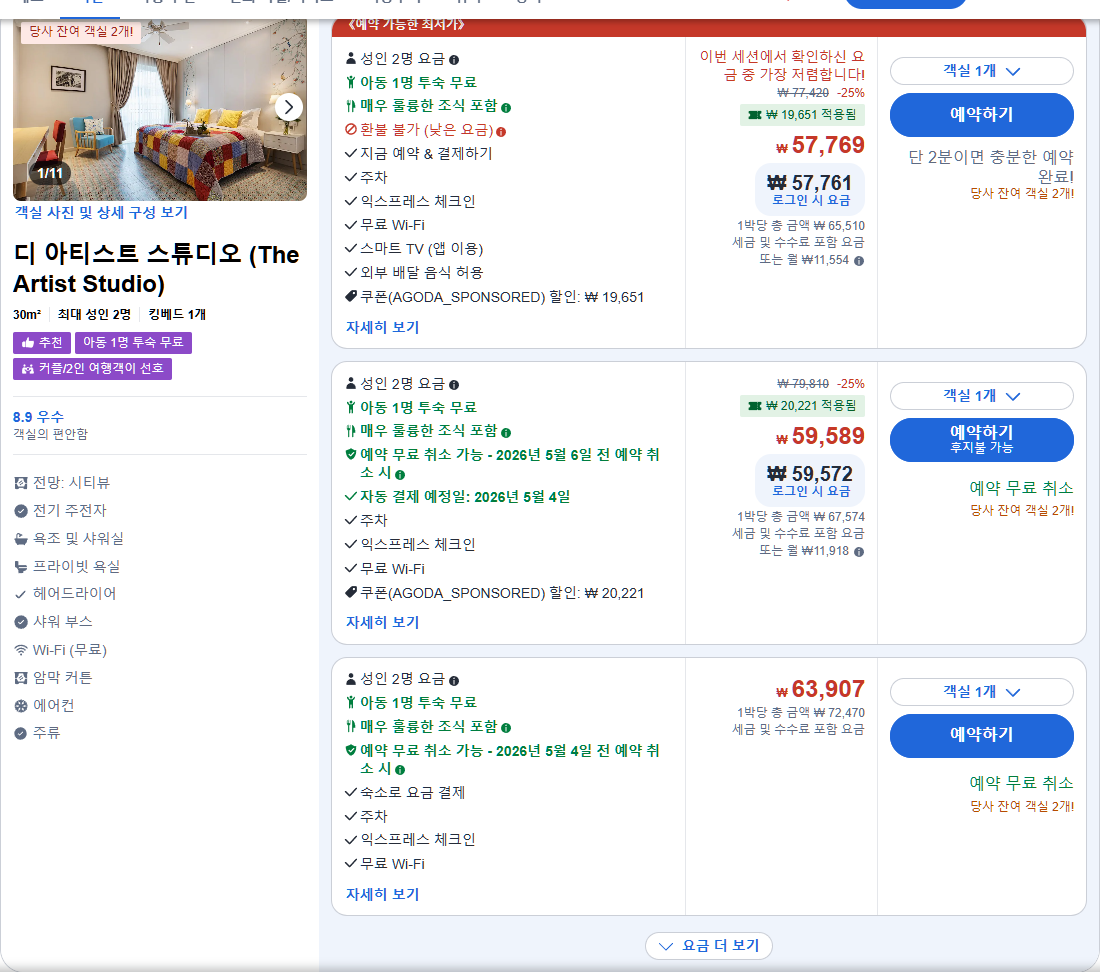
Task: Open 객실 사진 및 상세 구성 보기 link
Action: click(102, 213)
